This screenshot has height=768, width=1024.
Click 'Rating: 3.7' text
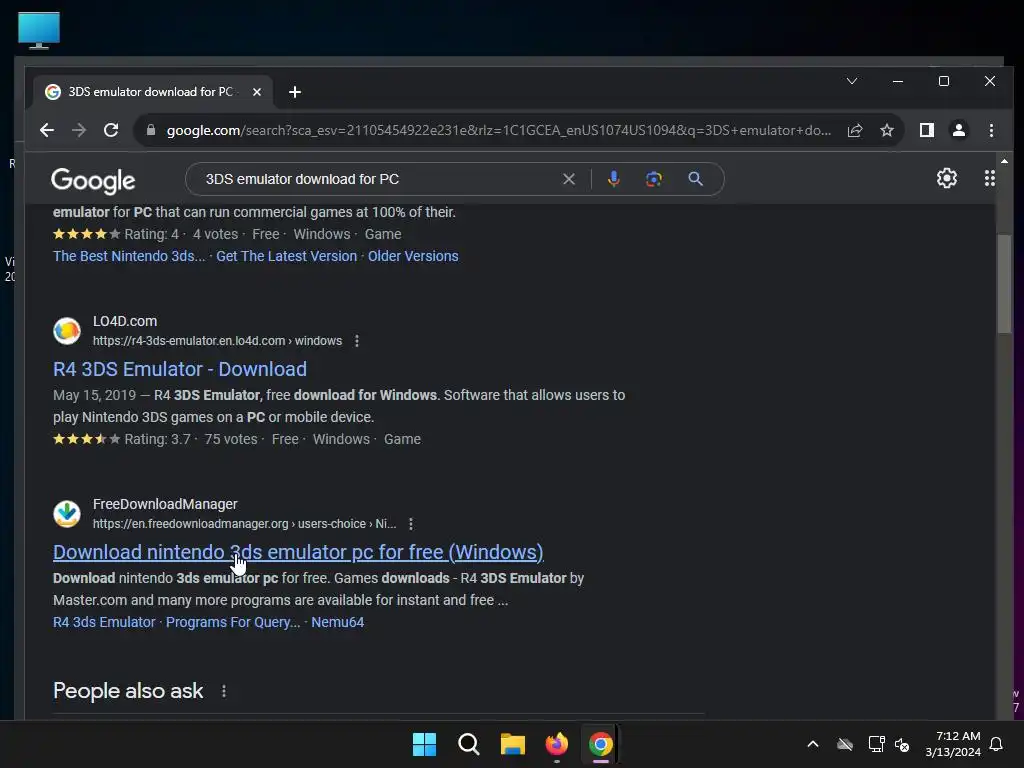point(157,439)
